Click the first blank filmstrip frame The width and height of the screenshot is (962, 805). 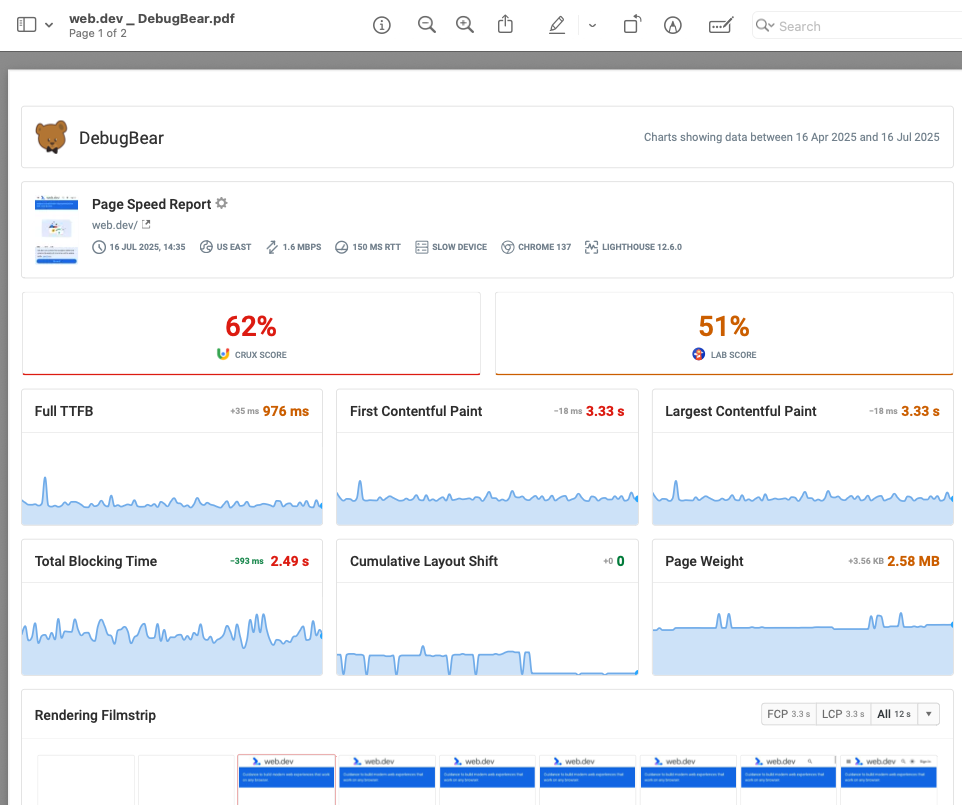(x=86, y=780)
